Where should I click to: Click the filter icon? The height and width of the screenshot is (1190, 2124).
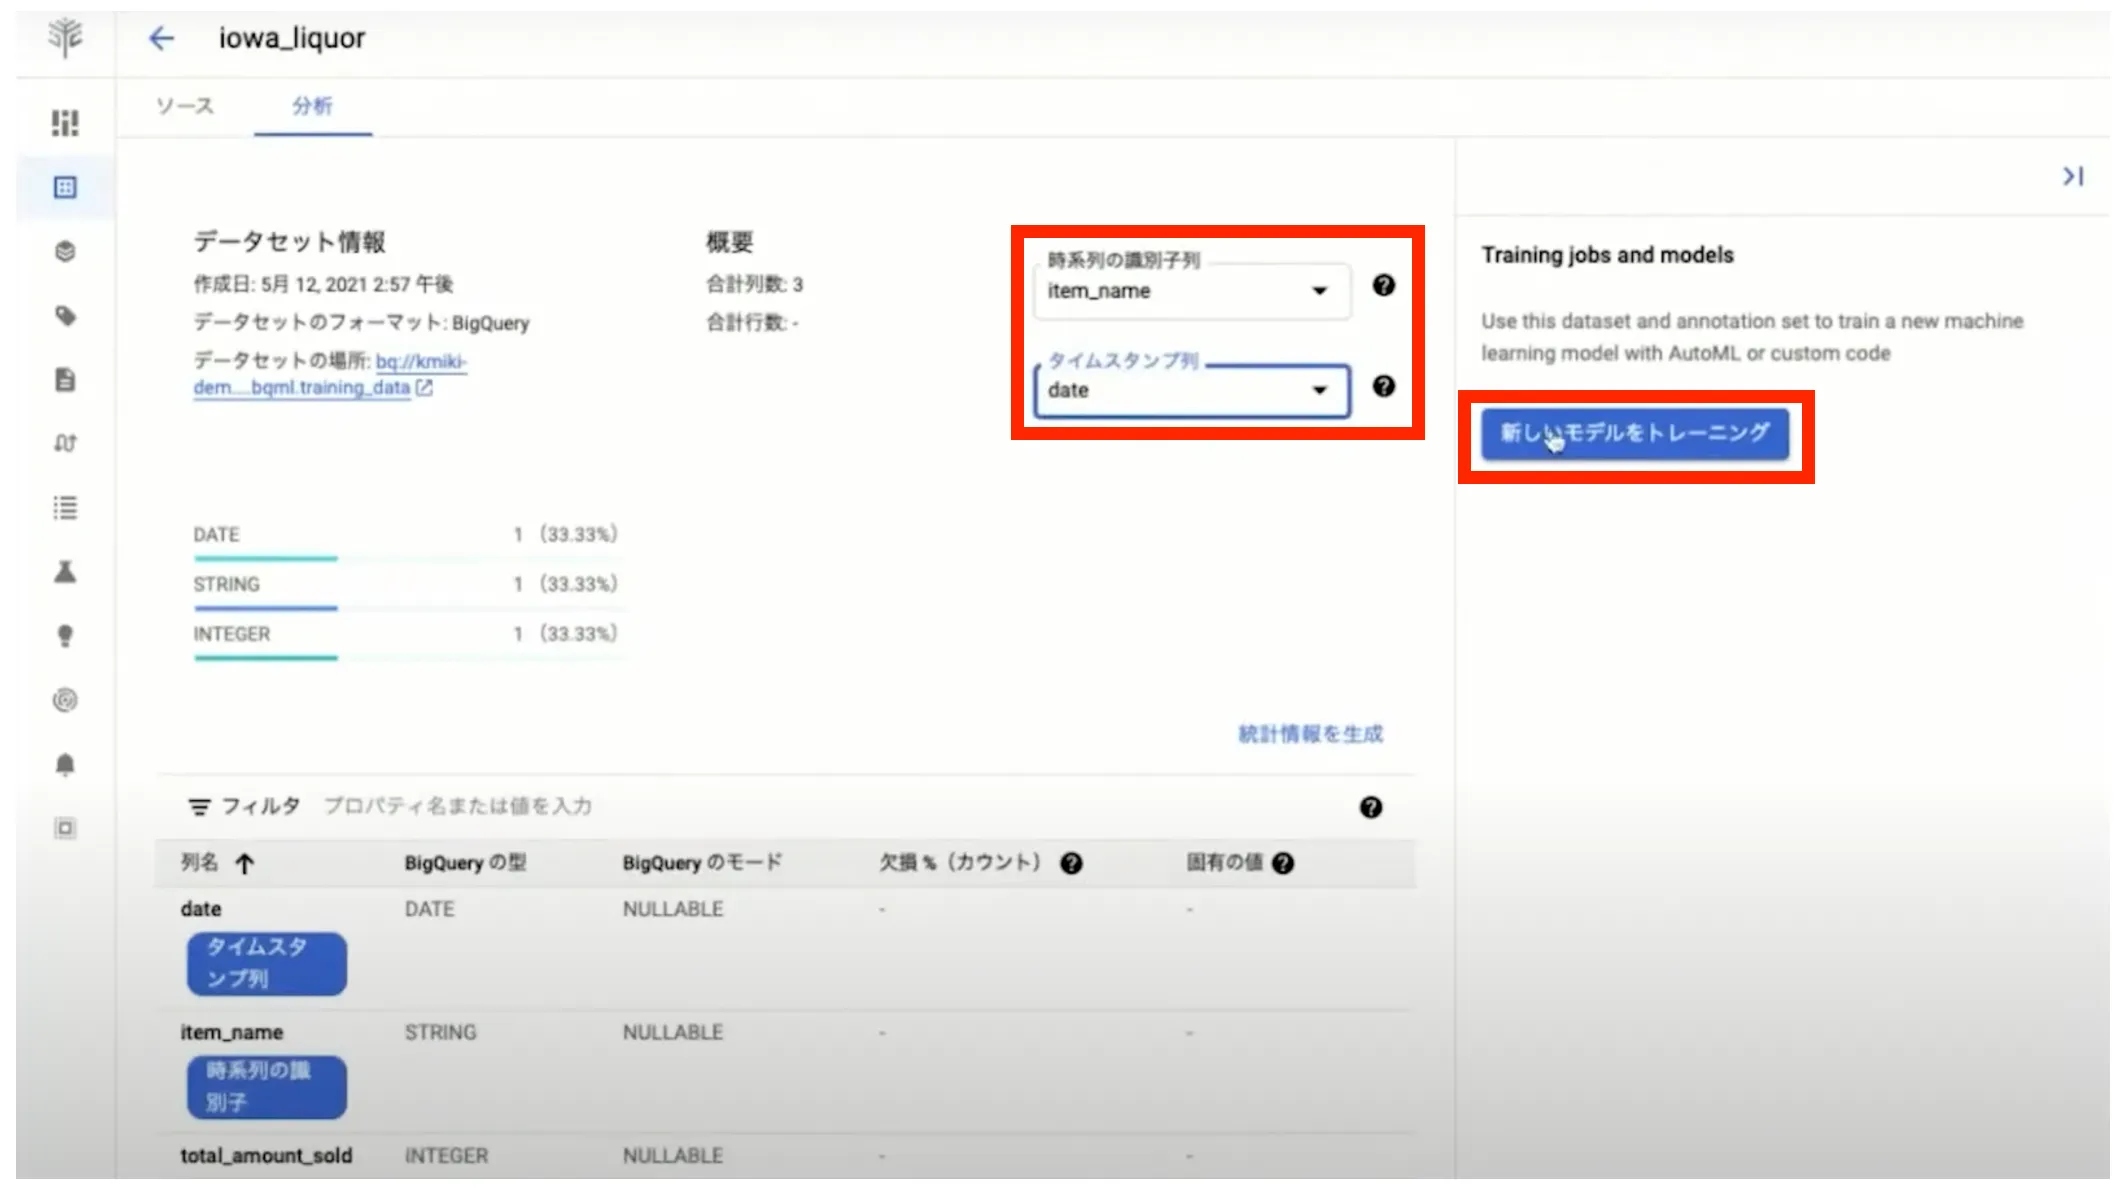click(200, 807)
